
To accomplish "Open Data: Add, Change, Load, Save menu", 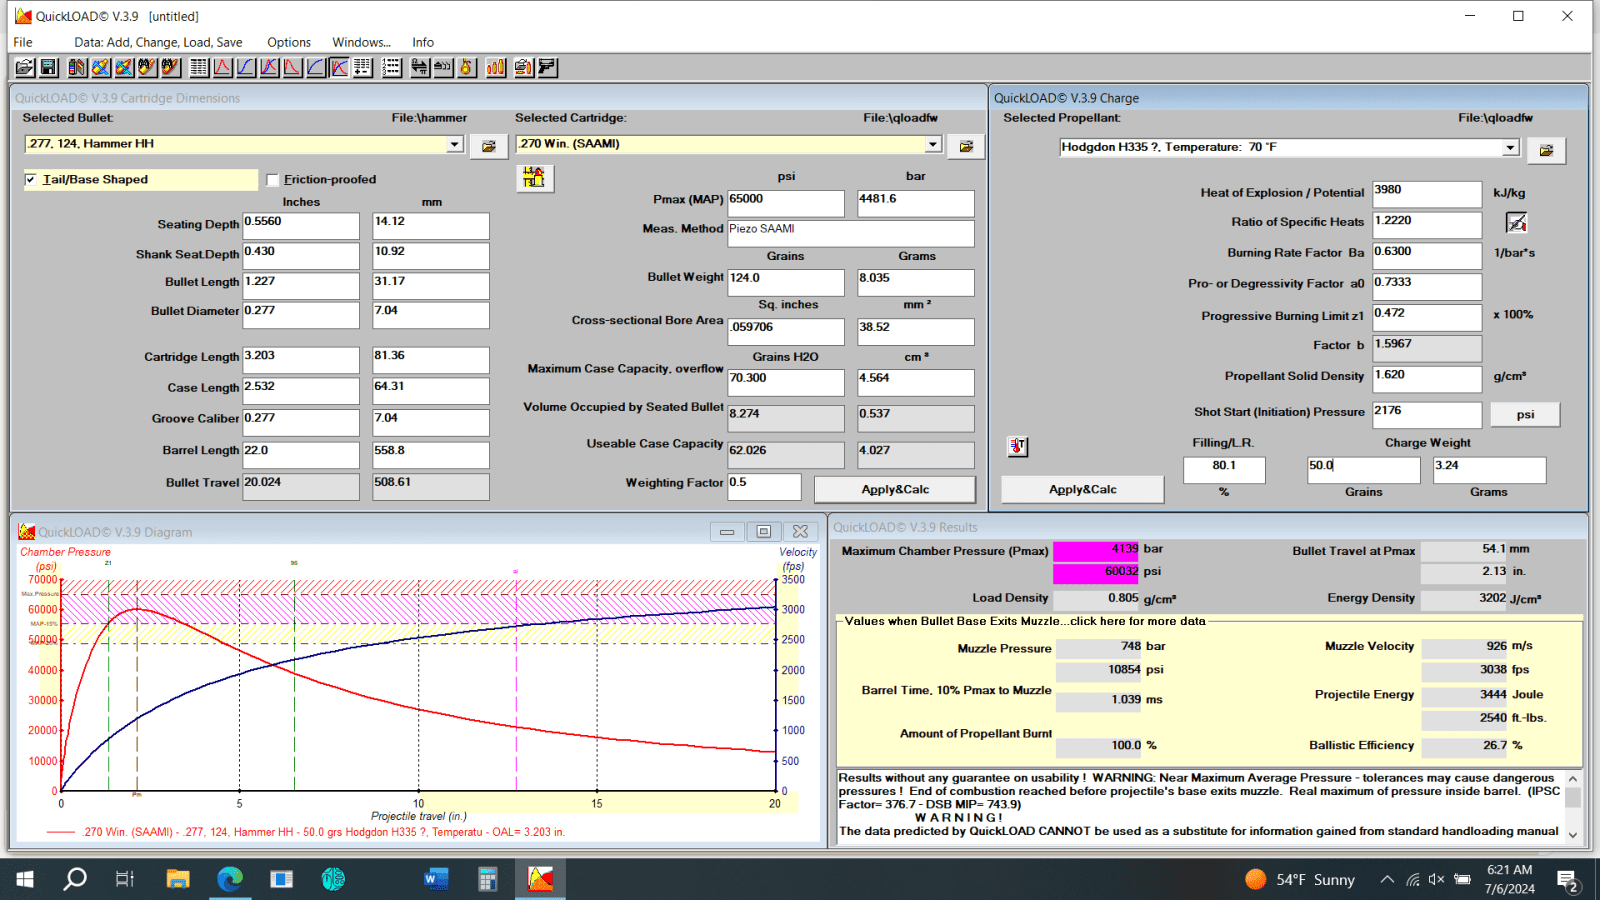I will click(158, 42).
